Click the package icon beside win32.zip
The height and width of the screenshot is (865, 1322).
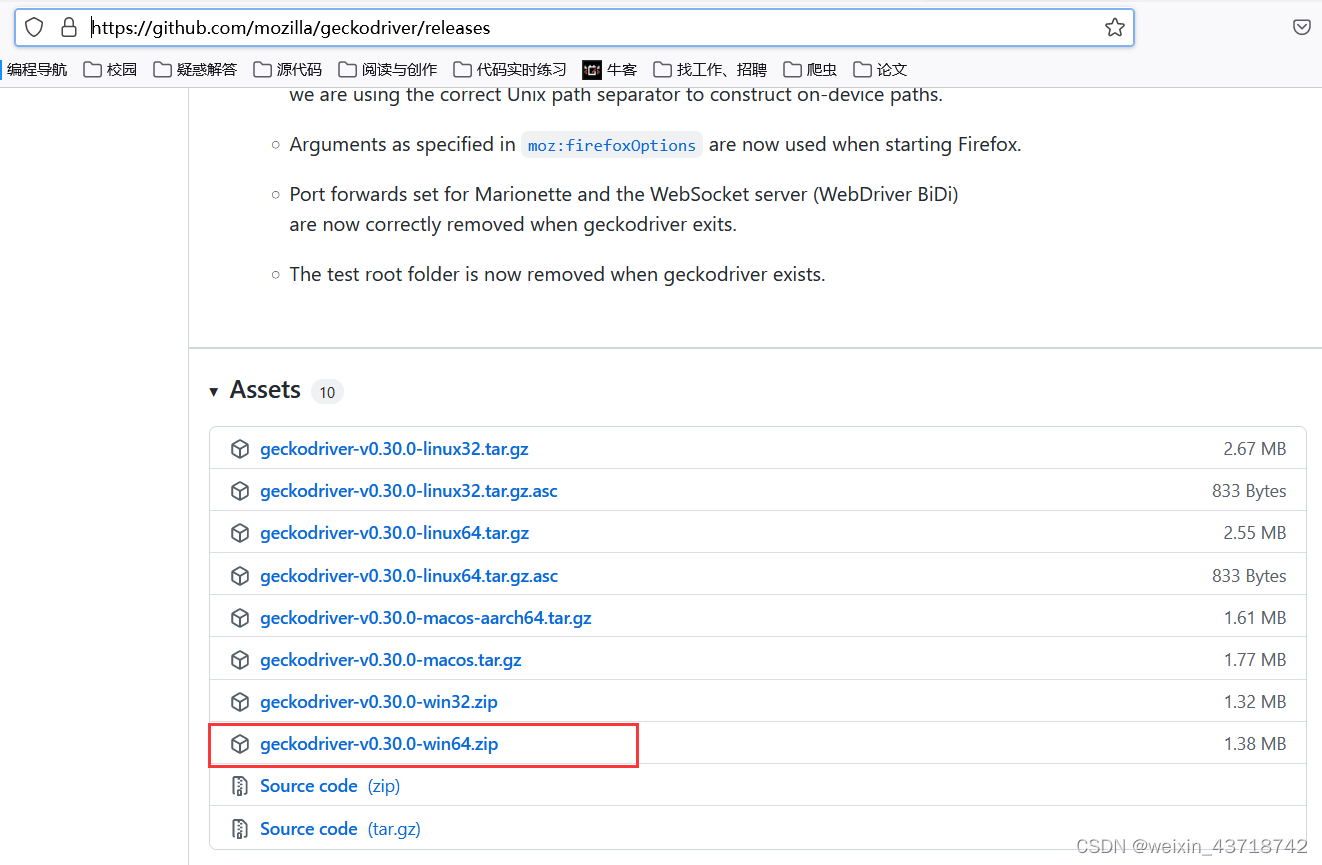[x=240, y=702]
